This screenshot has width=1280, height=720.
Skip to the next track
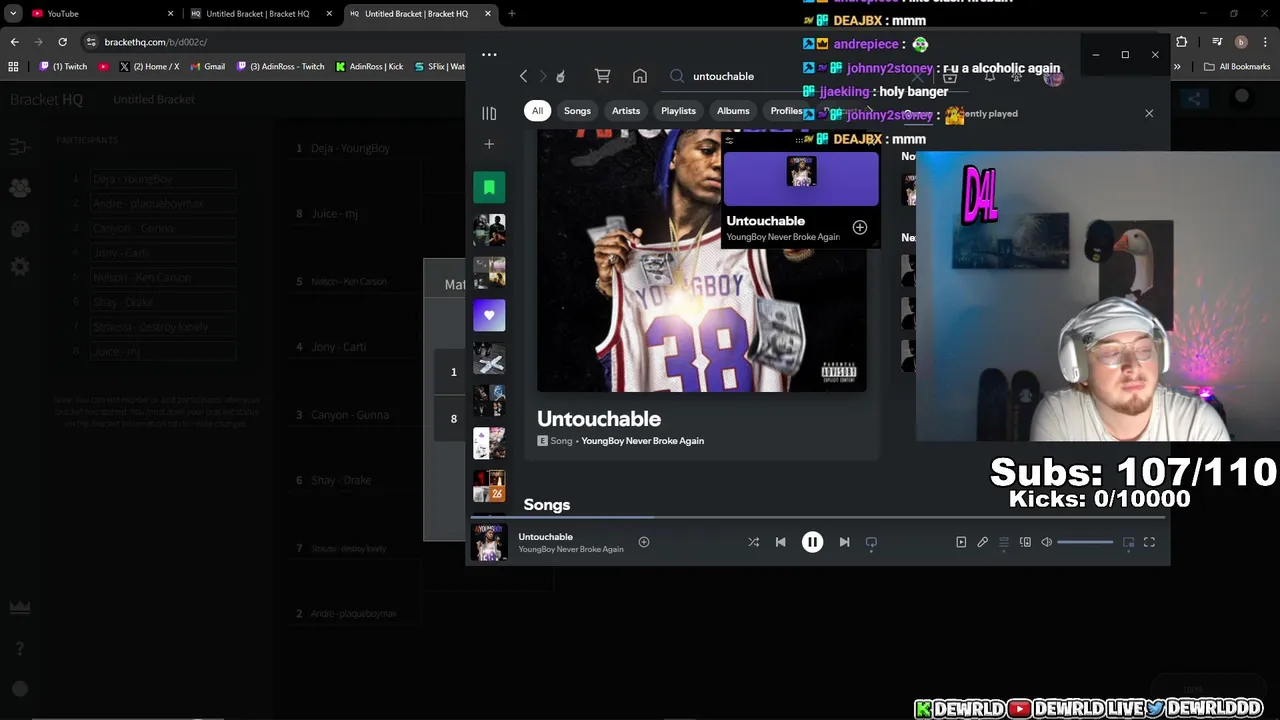[x=844, y=542]
